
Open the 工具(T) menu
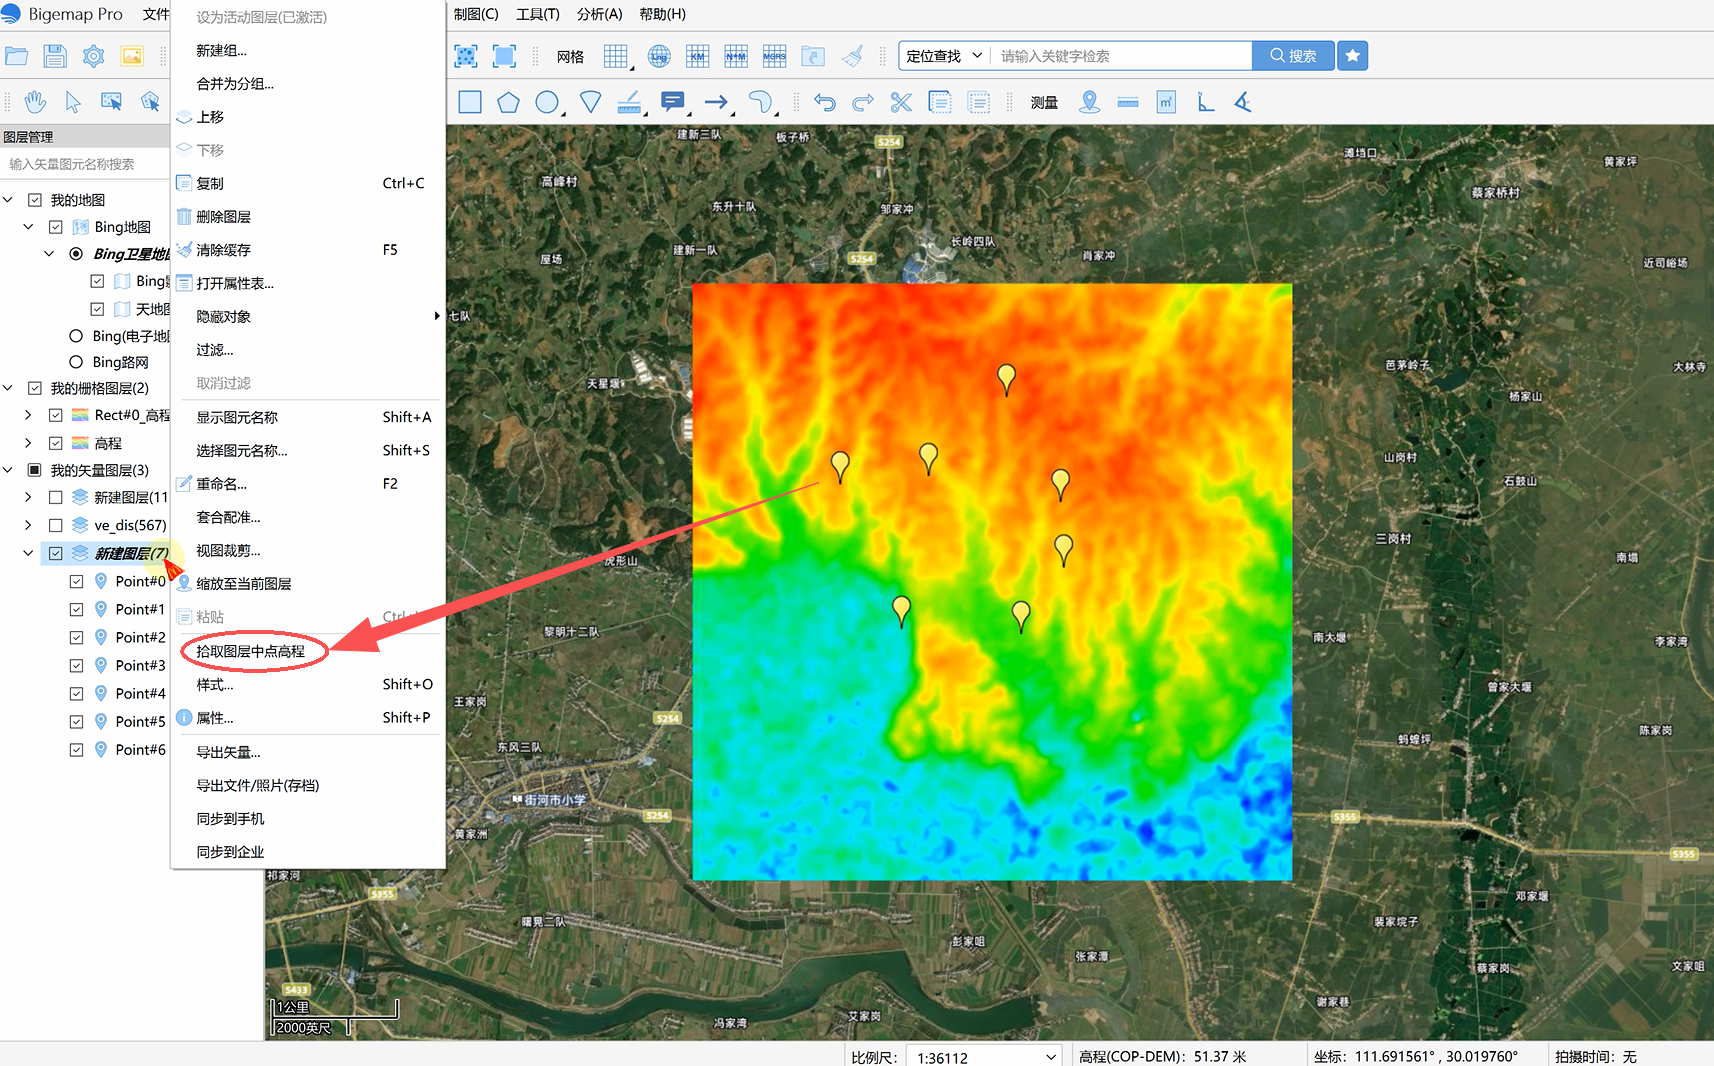(538, 14)
